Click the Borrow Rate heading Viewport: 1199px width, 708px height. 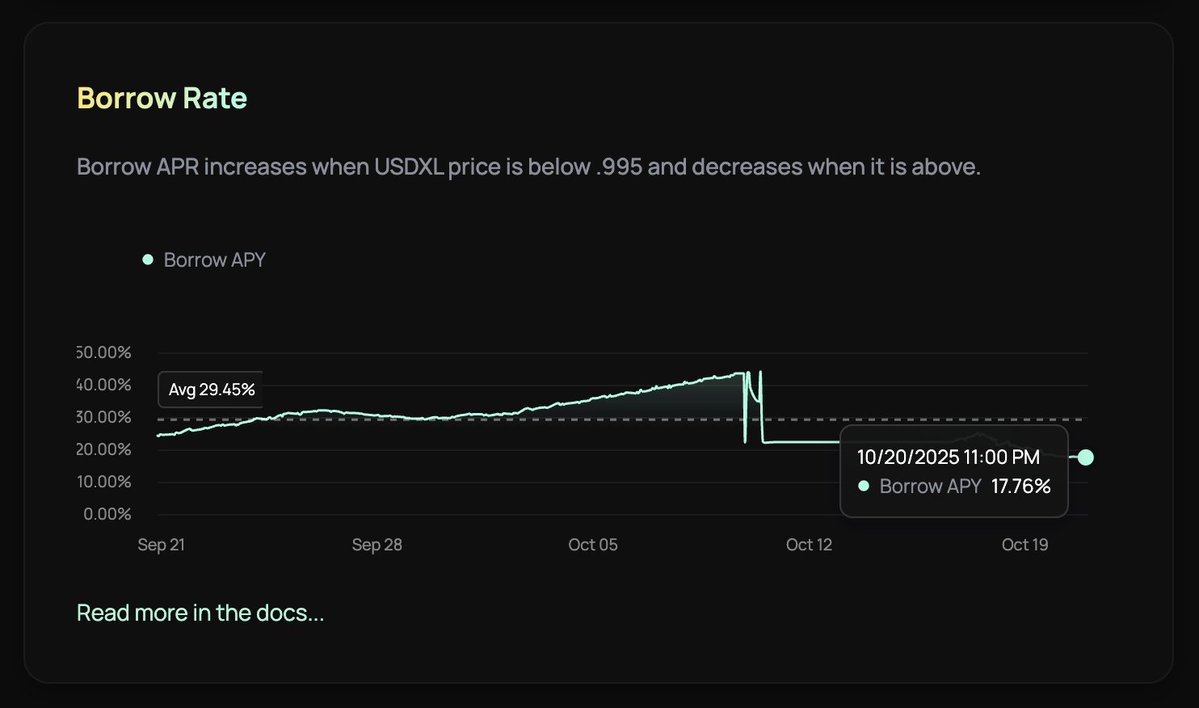pyautogui.click(x=161, y=98)
